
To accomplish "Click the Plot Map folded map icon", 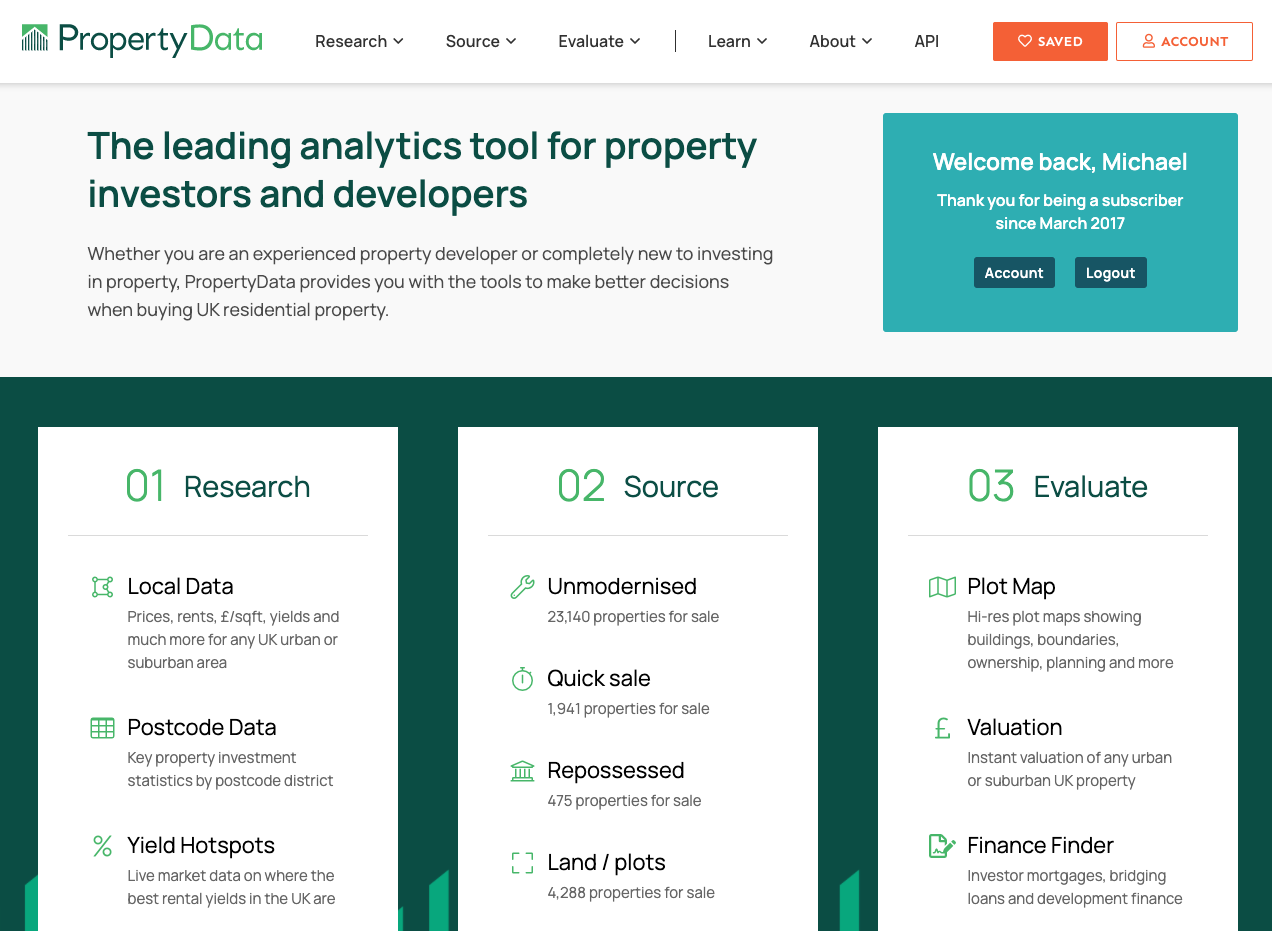I will [x=942, y=587].
